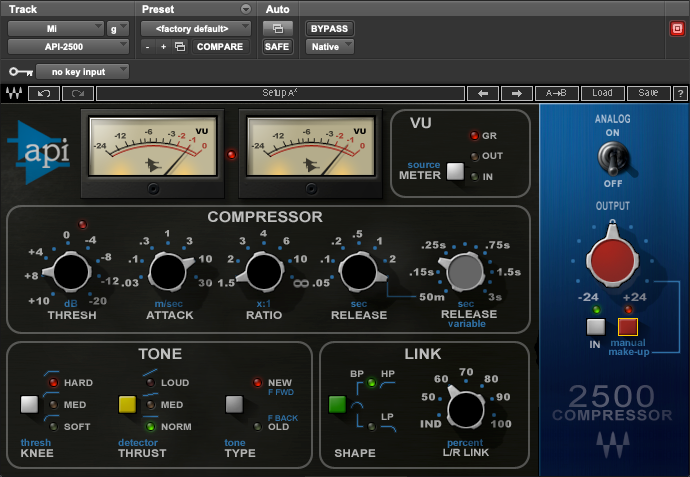This screenshot has height=477, width=690.
Task: Click the GR meter mode LED
Action: (x=474, y=136)
